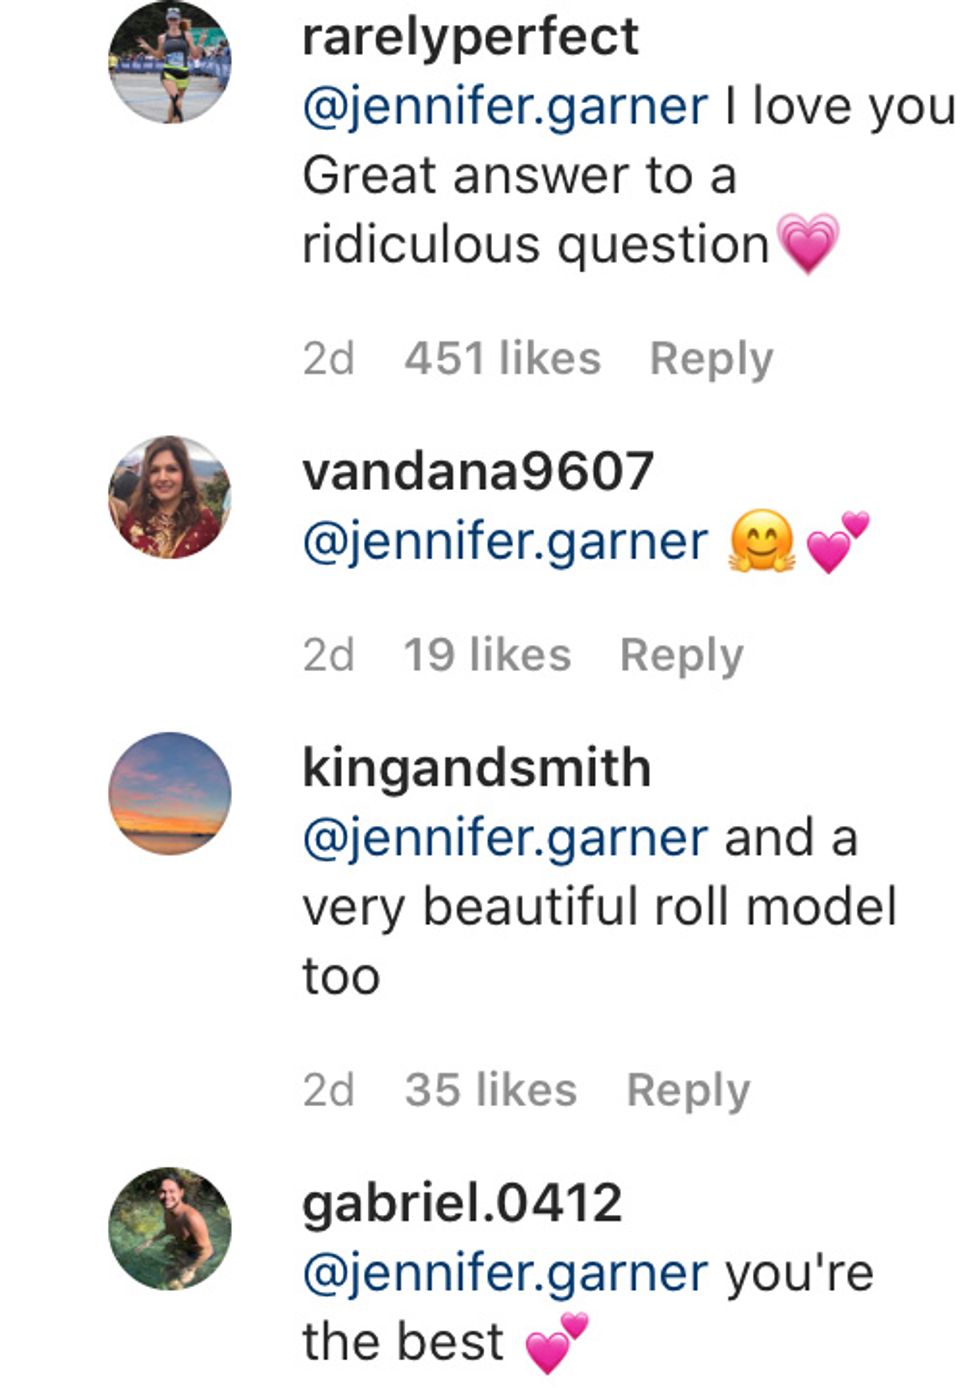View the 35 likes list
980x1388 pixels.
[x=490, y=1090]
